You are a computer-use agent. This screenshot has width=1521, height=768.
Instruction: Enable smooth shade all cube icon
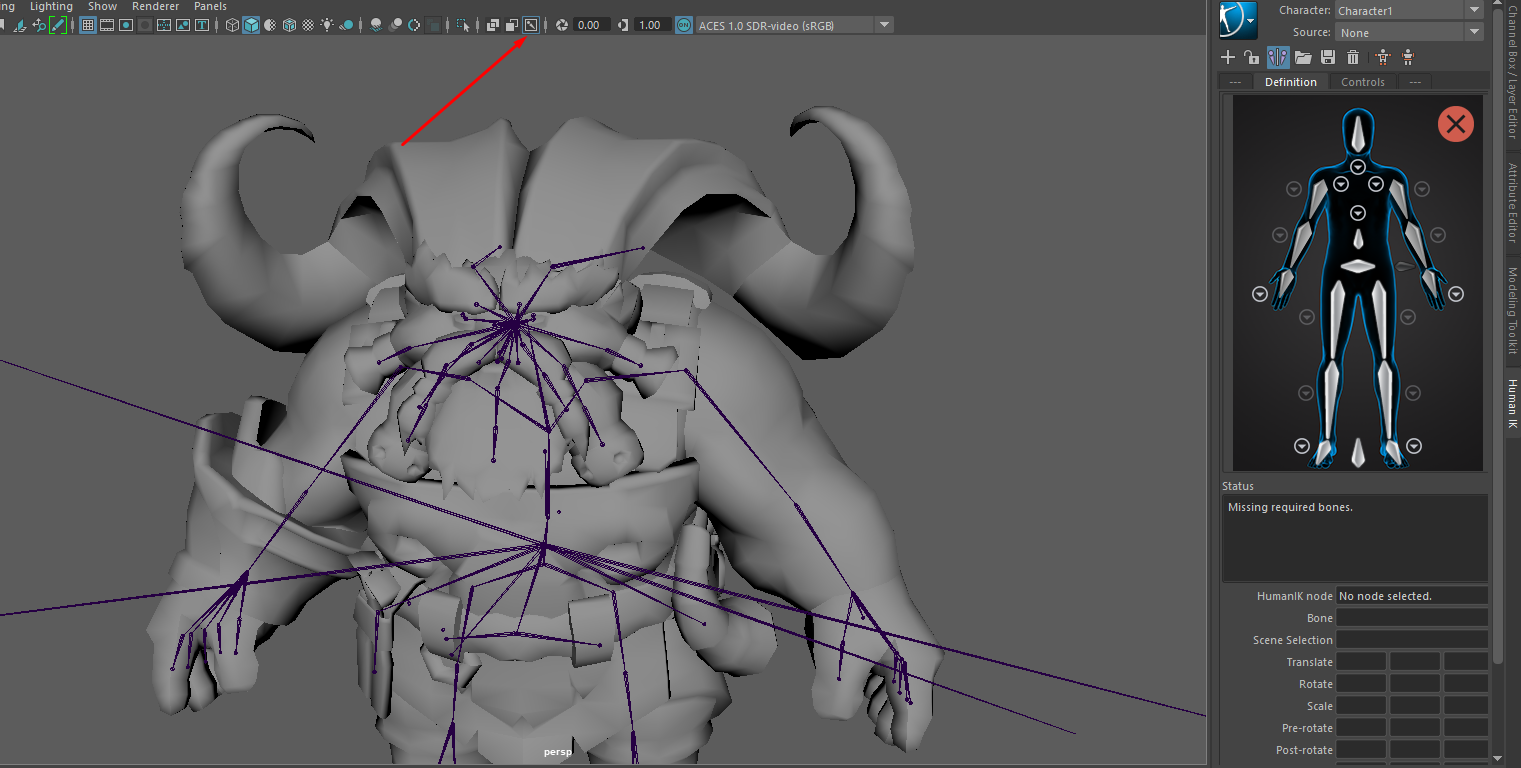coord(251,25)
